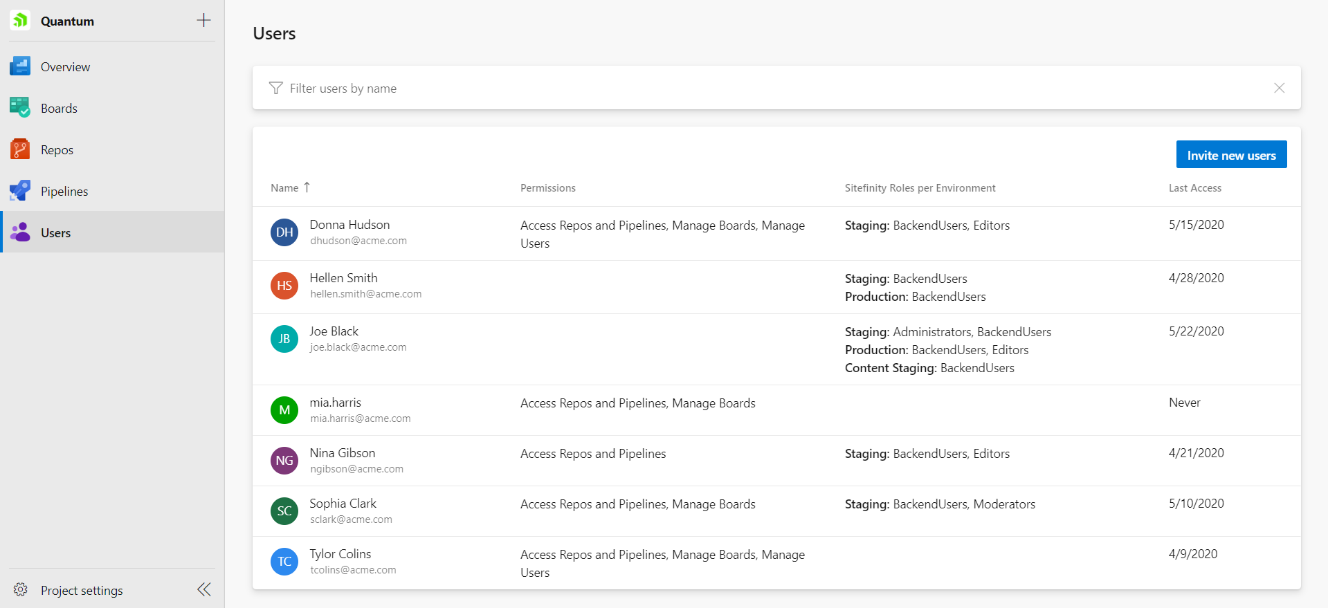1328x608 pixels.
Task: Click Donna Hudson's DH avatar
Action: point(285,233)
